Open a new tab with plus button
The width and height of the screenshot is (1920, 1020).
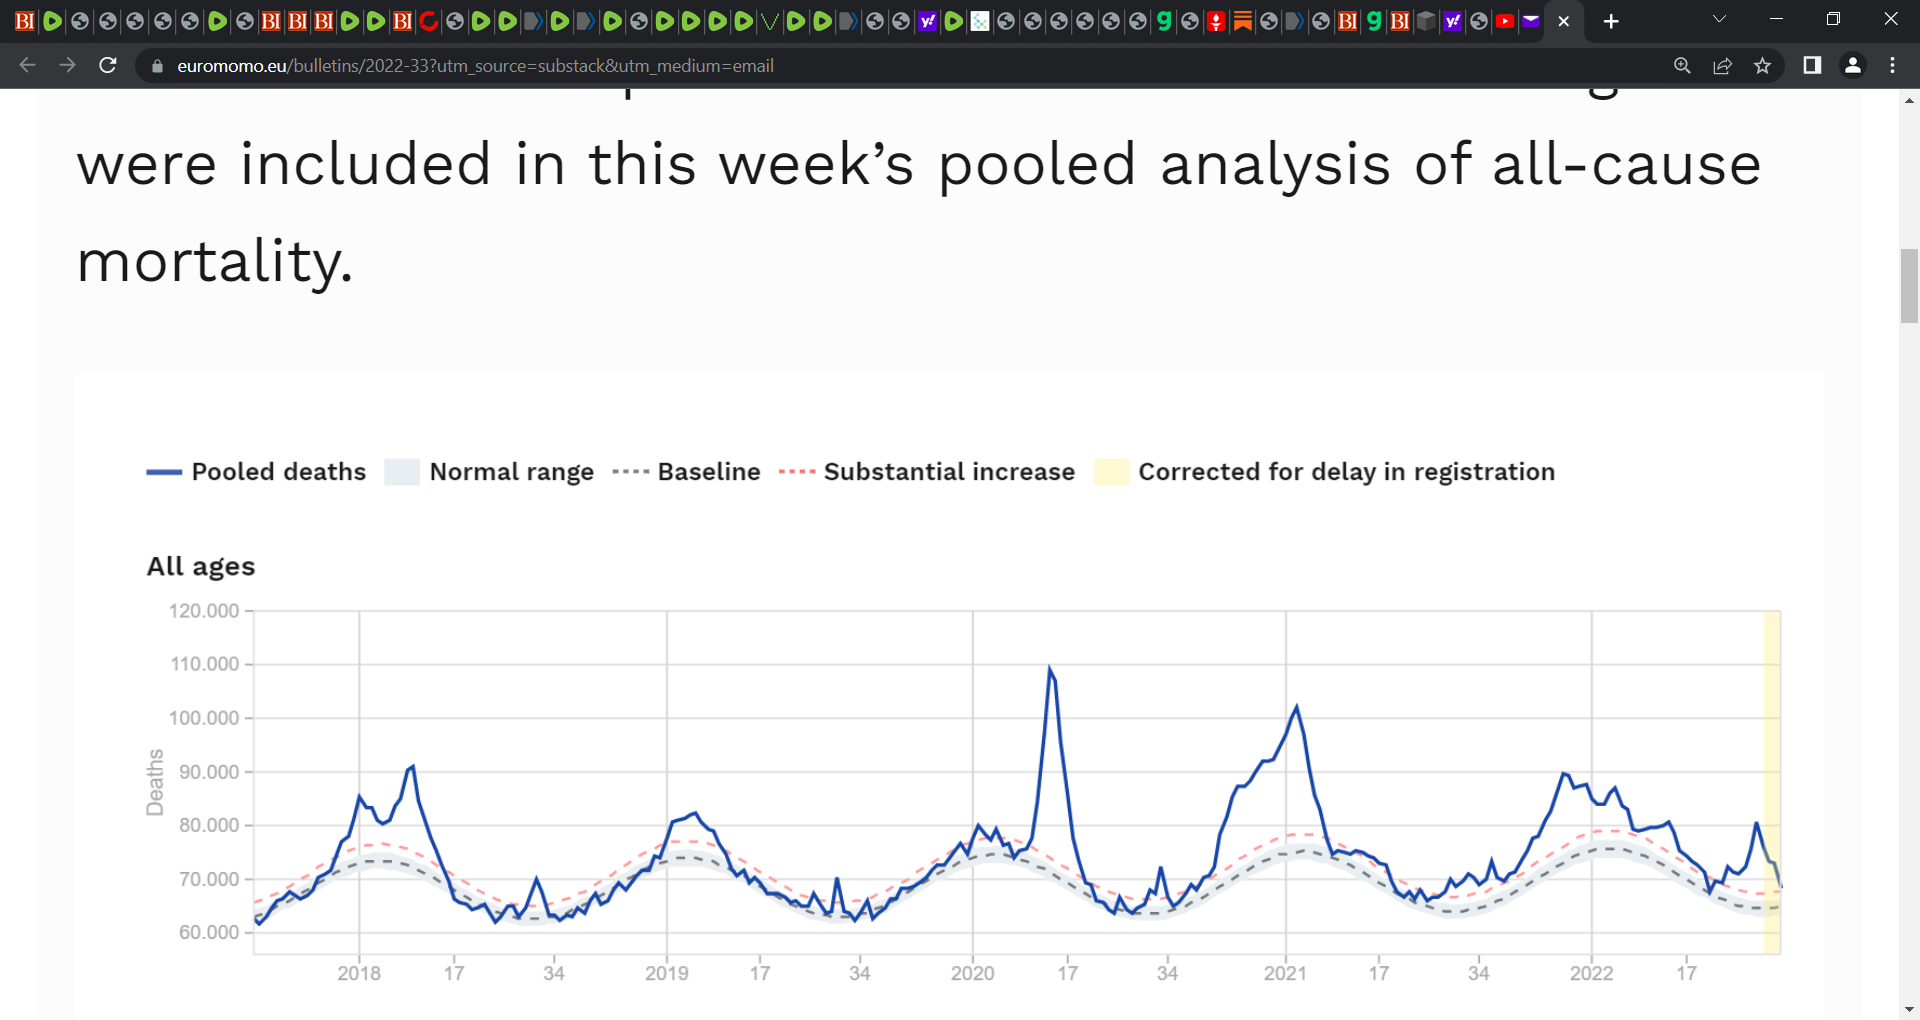1610,21
